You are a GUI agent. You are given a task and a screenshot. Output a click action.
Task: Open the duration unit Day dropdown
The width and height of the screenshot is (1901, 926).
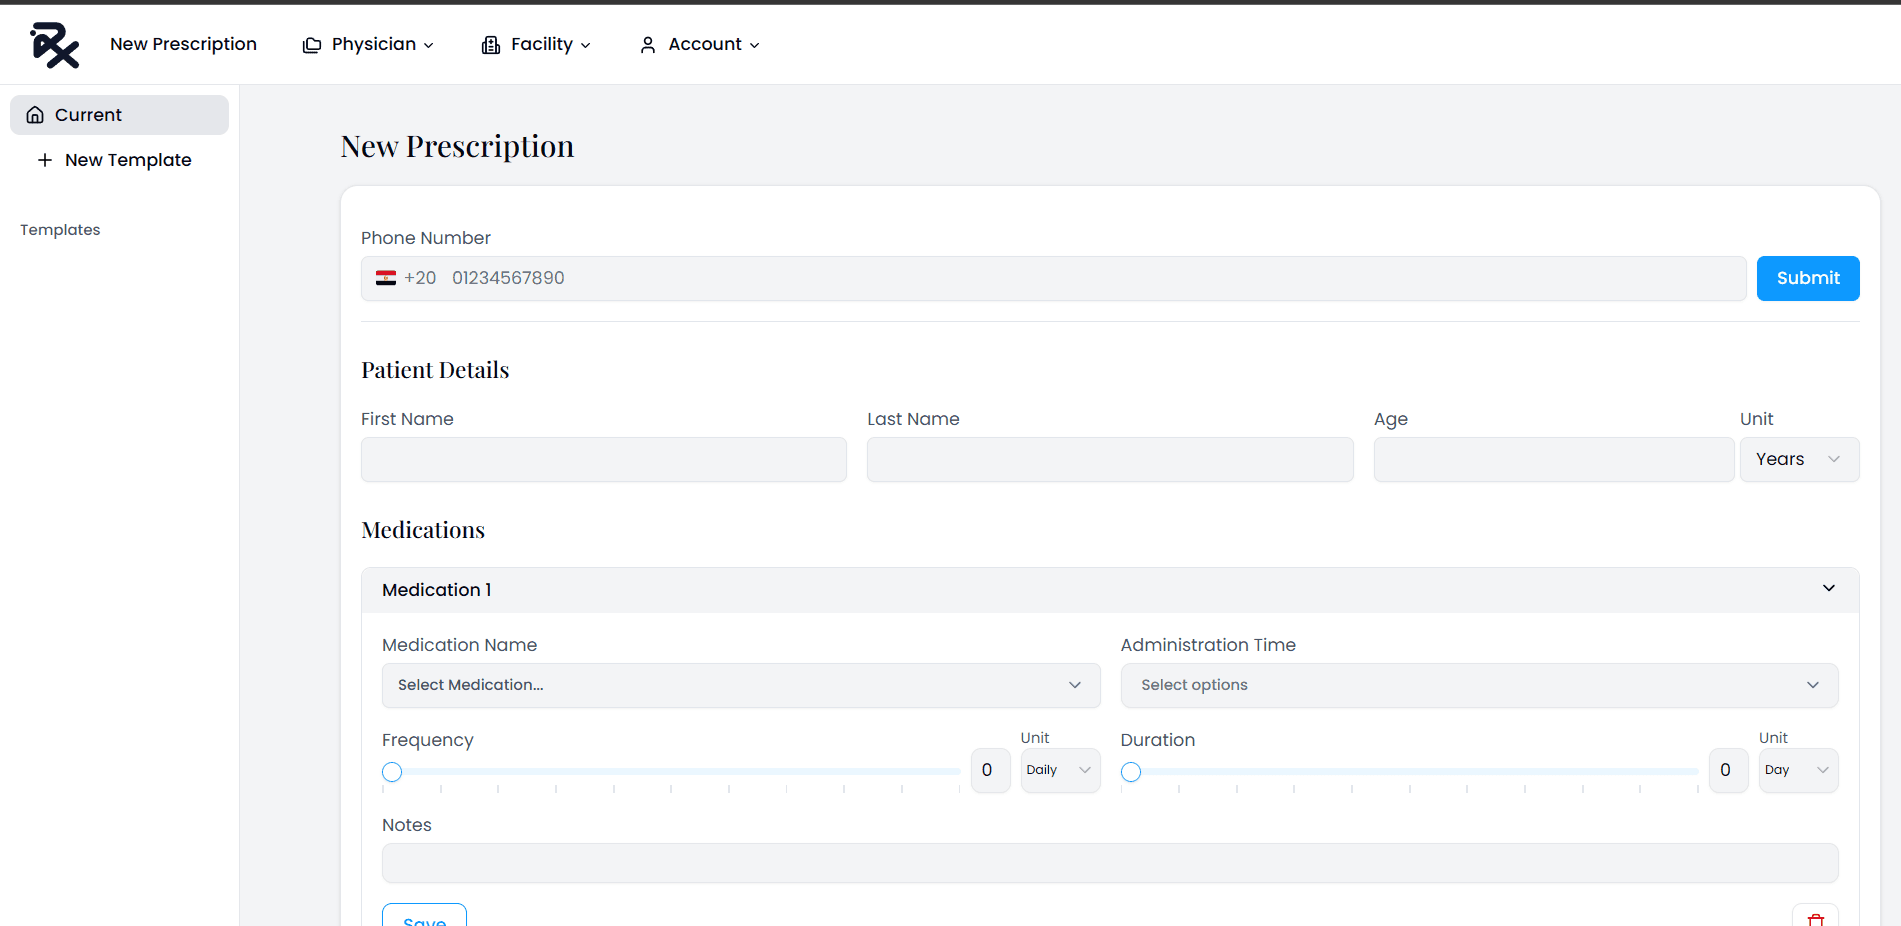[x=1797, y=770]
